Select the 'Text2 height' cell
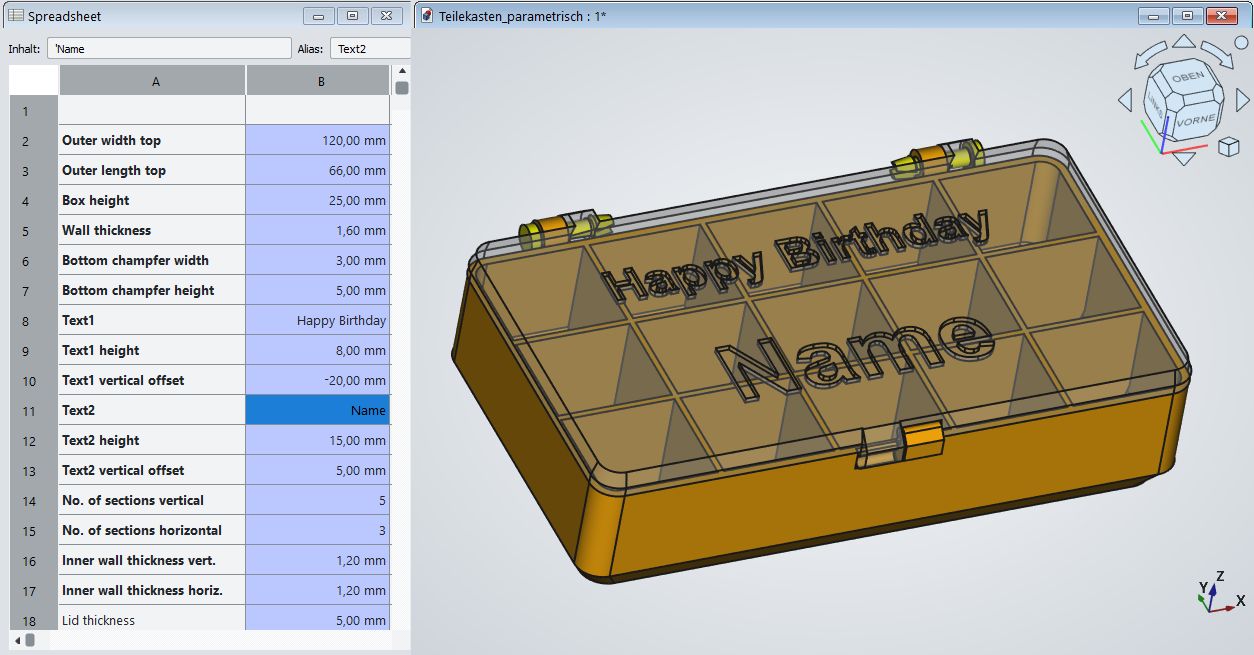This screenshot has width=1254, height=655. (152, 440)
